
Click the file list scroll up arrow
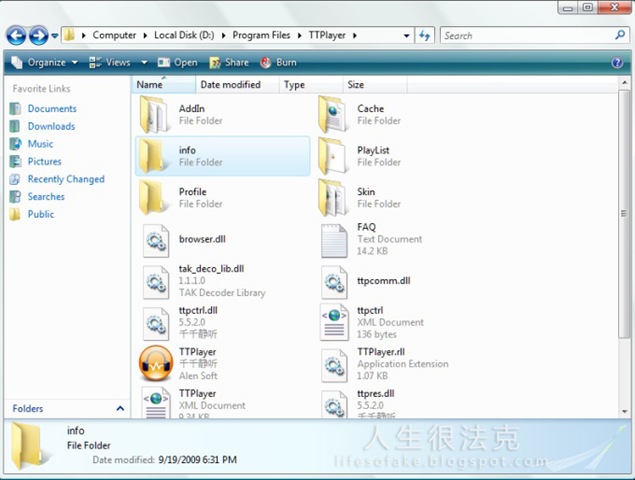[624, 83]
